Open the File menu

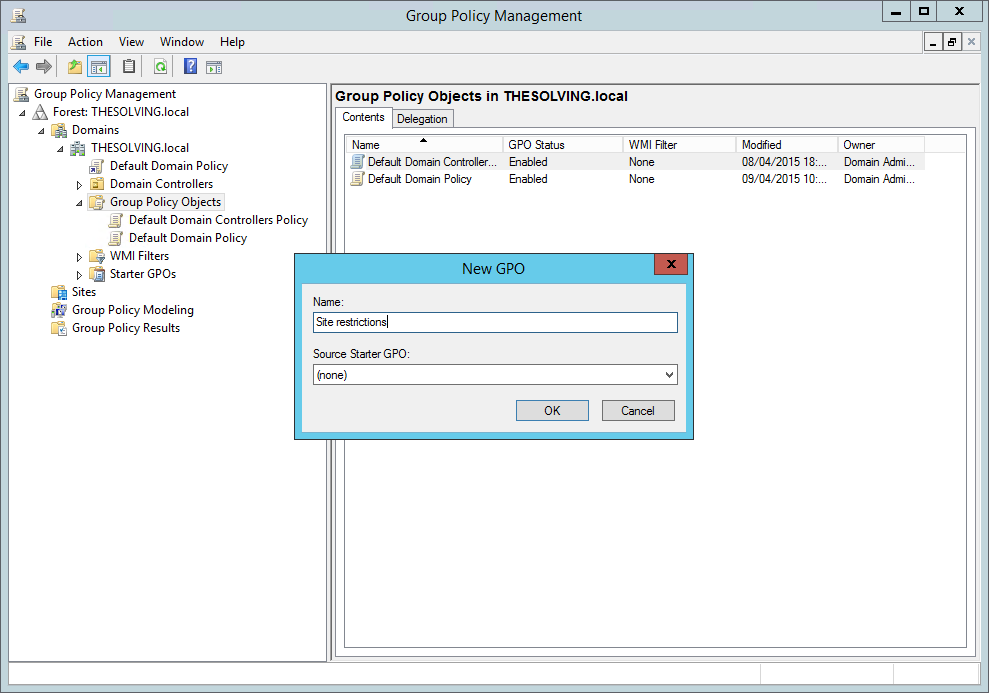(43, 42)
